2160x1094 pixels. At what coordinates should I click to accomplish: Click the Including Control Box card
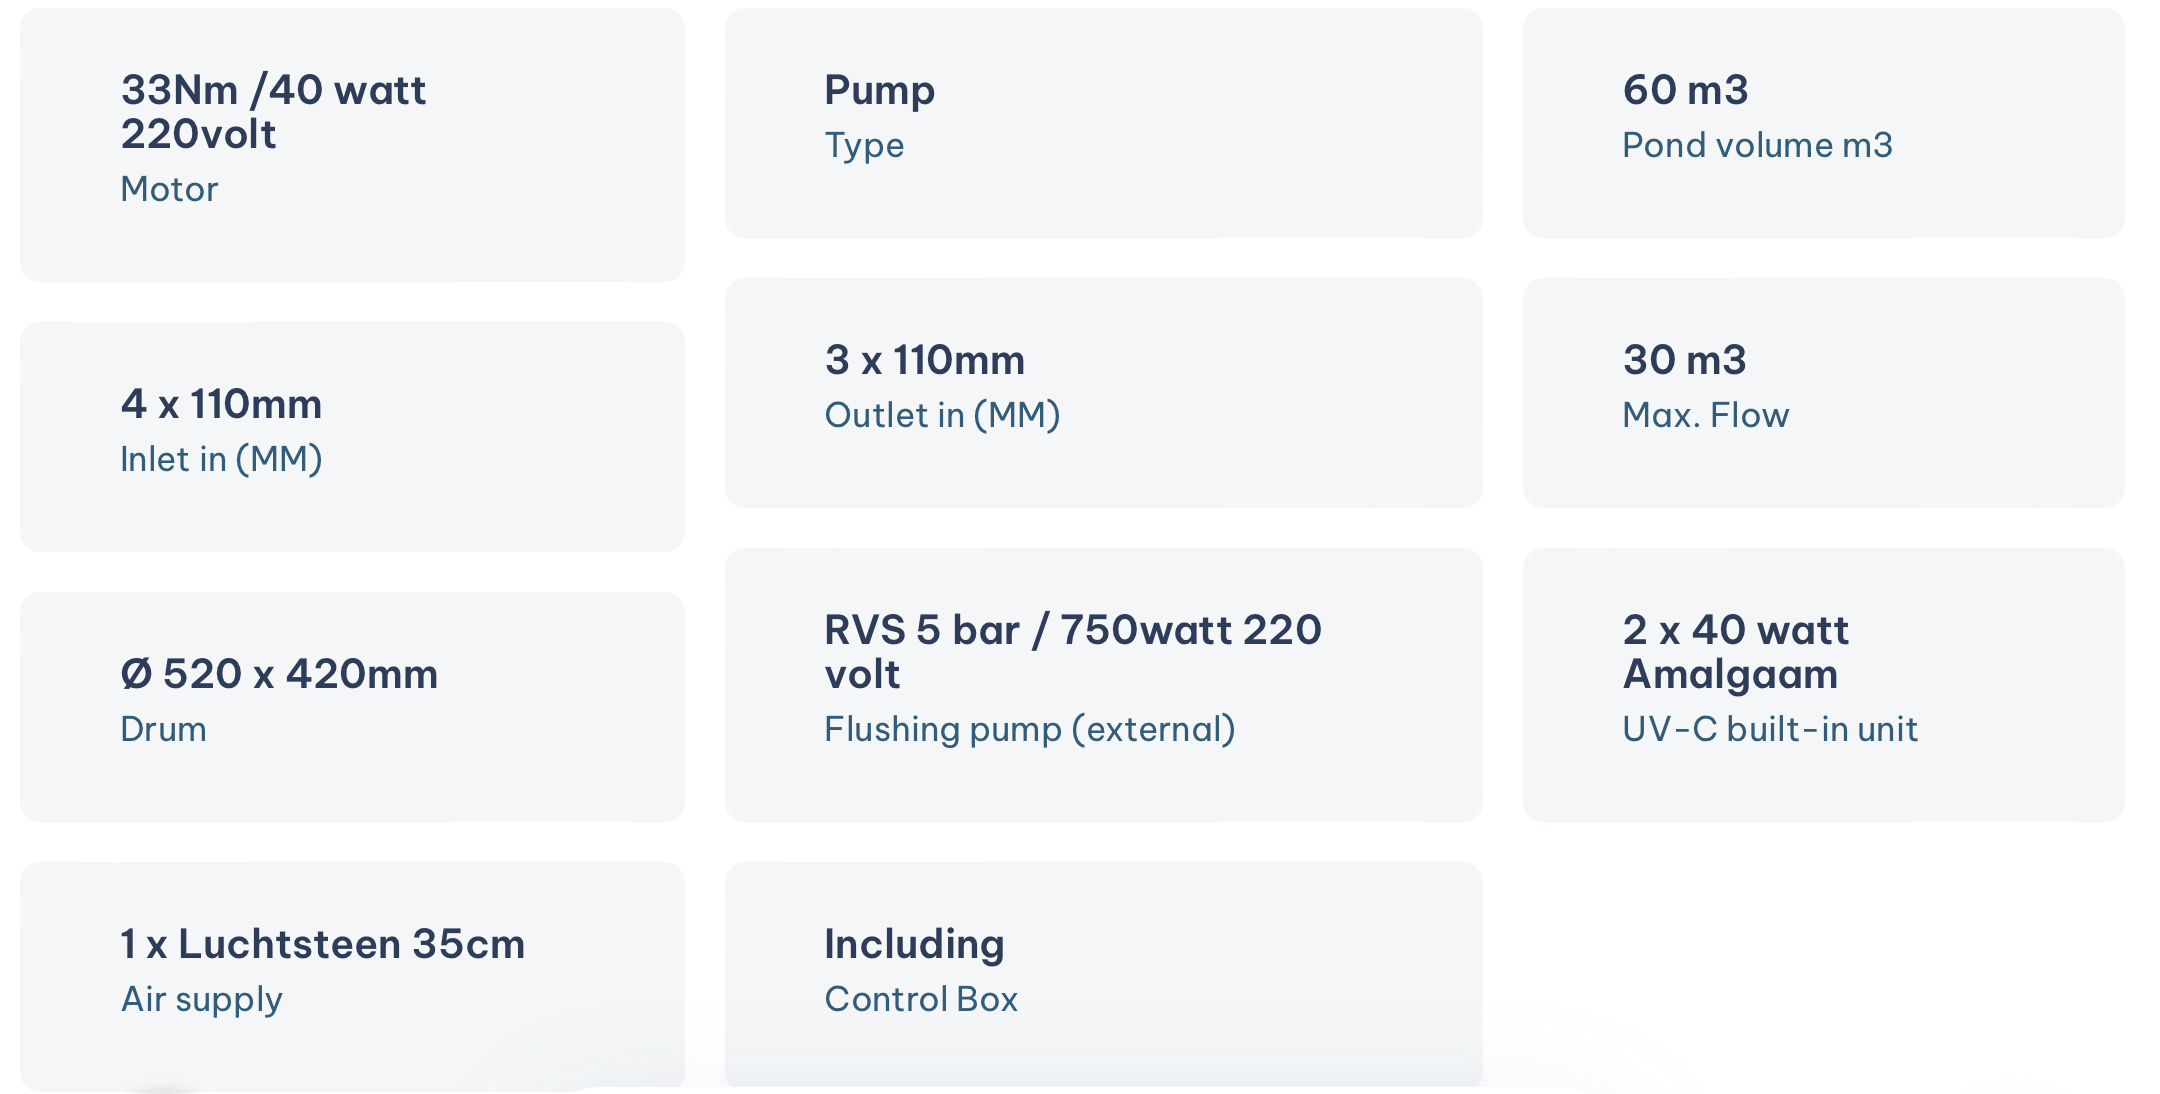point(1103,975)
